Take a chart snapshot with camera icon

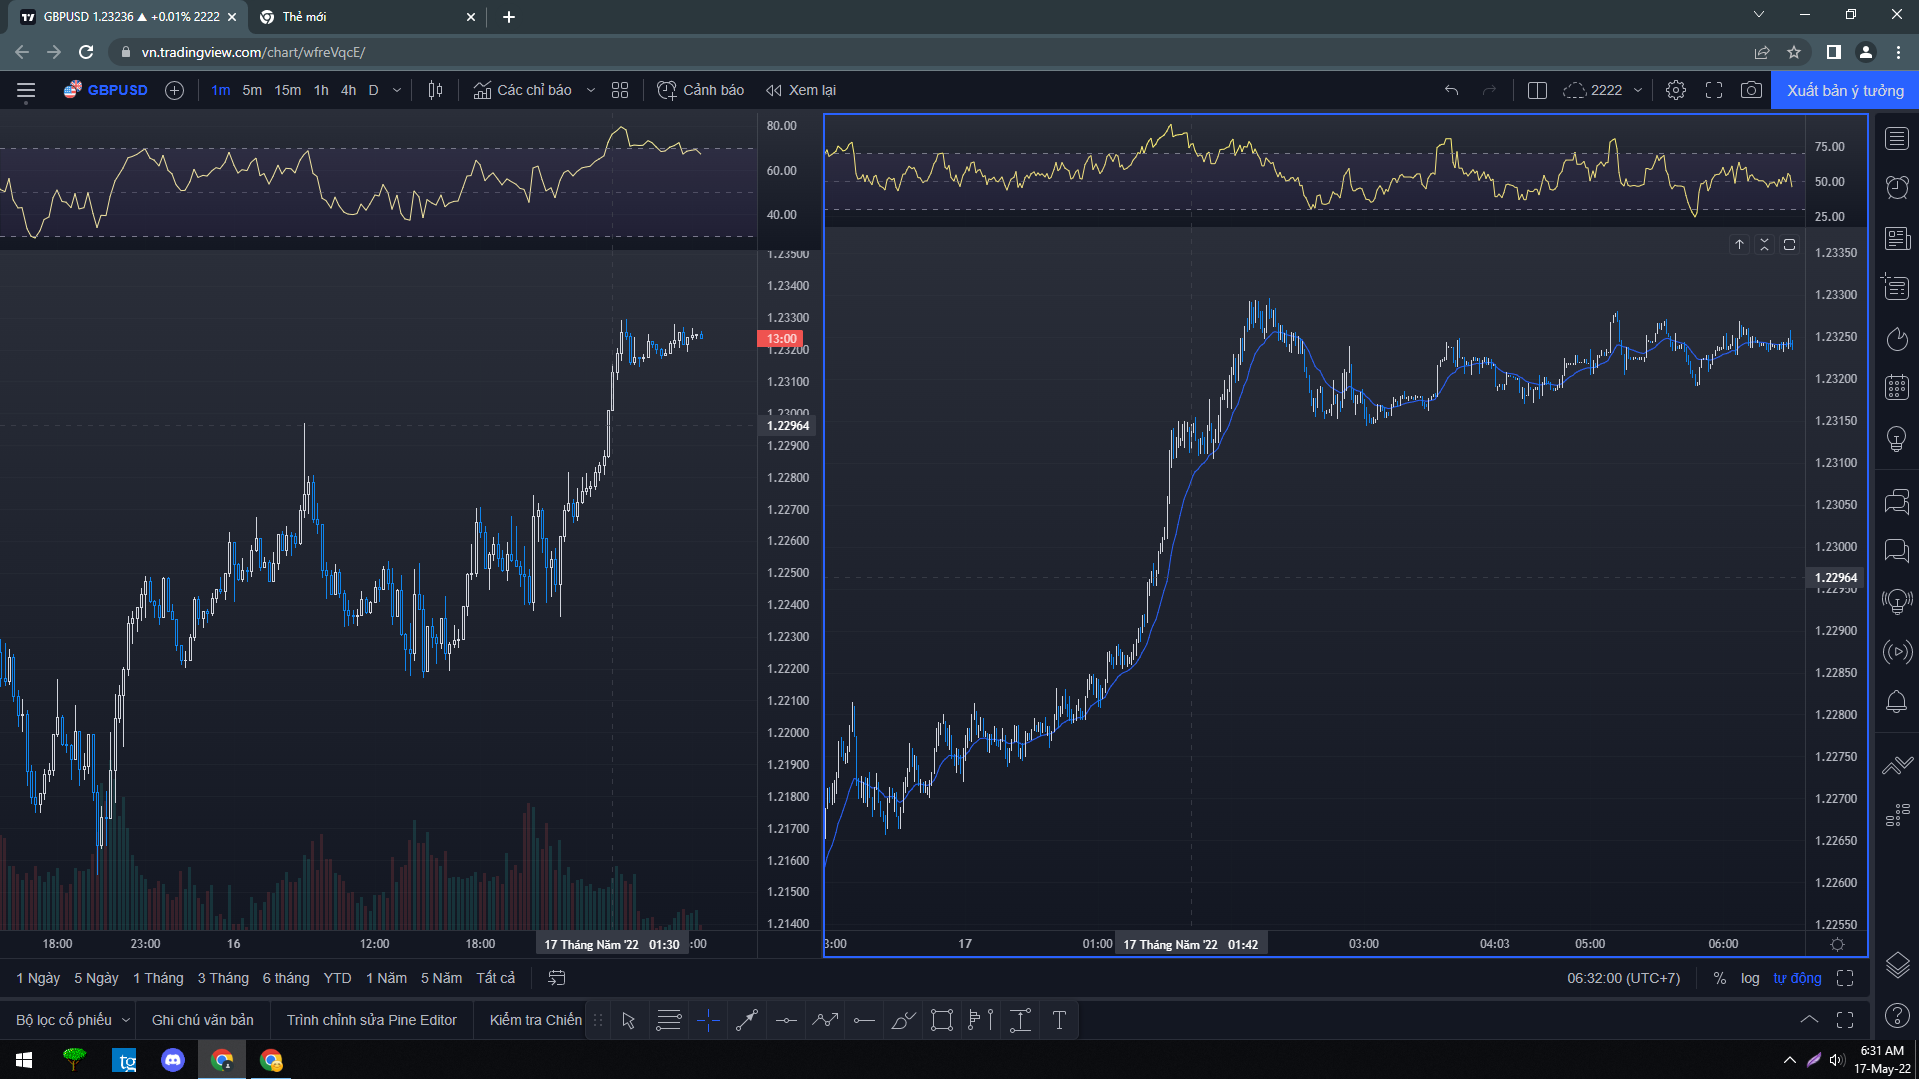tap(1751, 90)
